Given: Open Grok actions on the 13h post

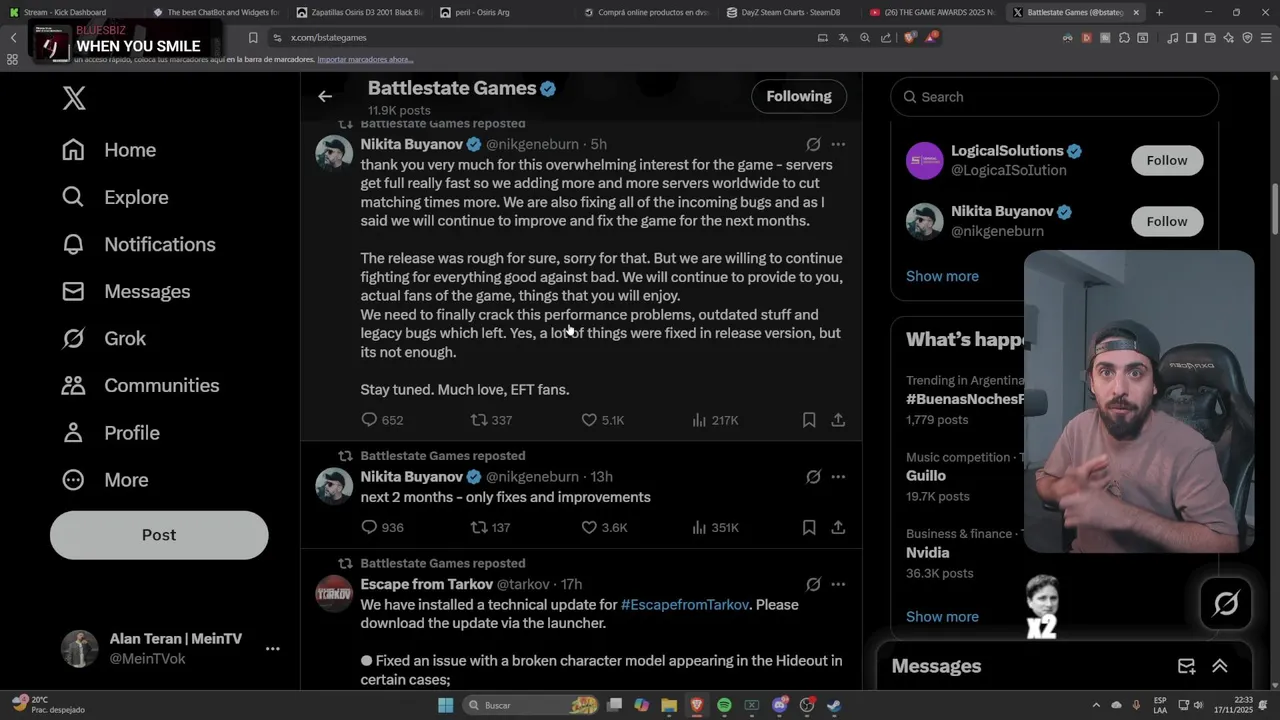Looking at the screenshot, I should tap(813, 477).
